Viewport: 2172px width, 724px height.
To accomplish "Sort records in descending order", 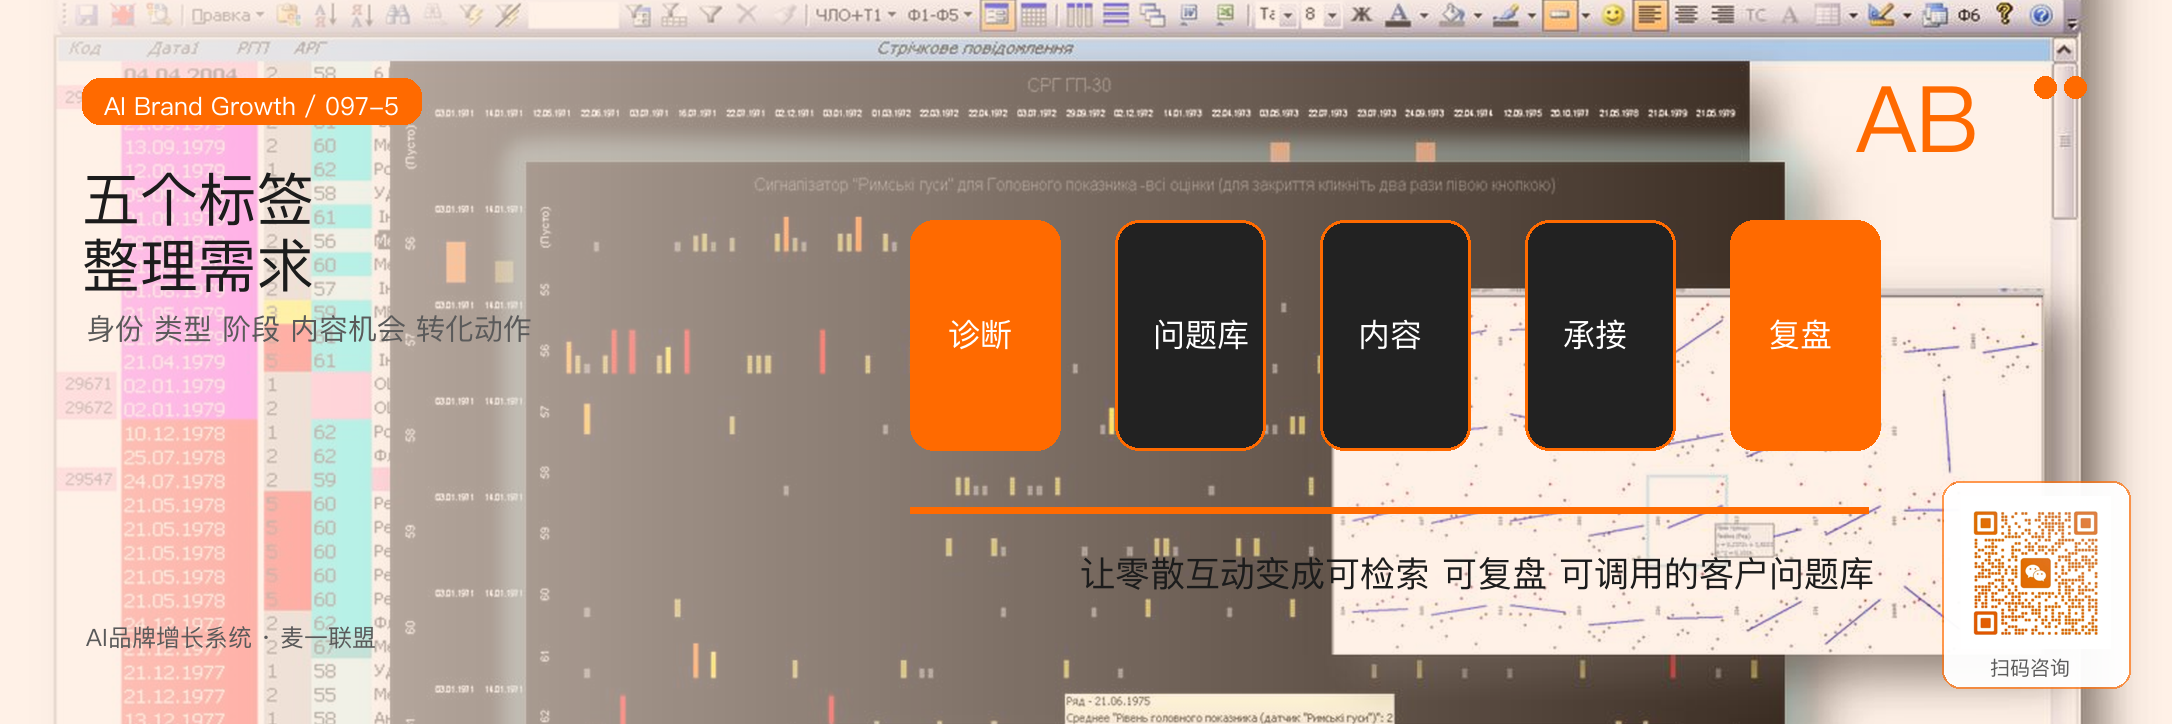I will (x=361, y=15).
